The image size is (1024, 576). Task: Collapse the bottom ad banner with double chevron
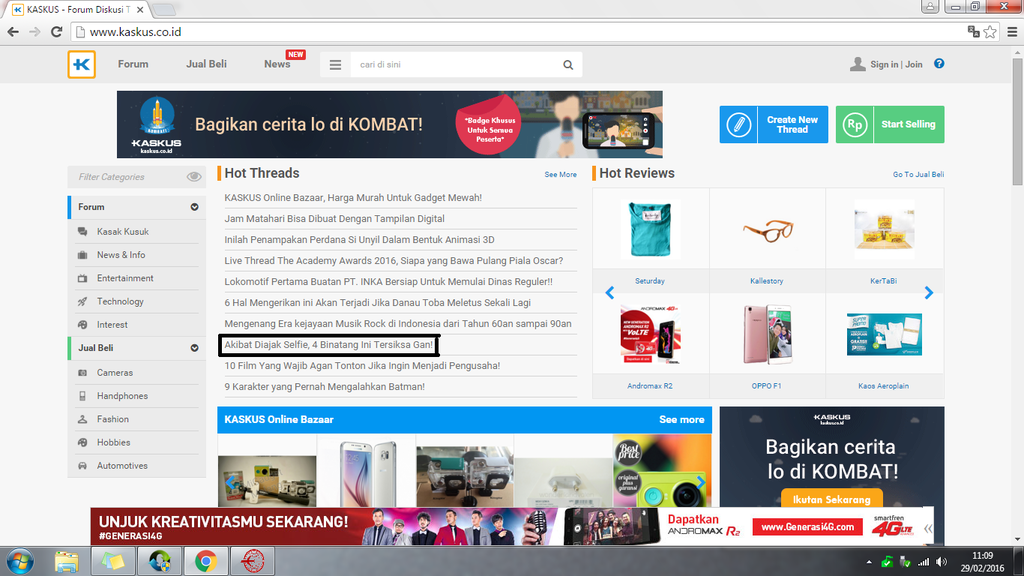coord(928,528)
